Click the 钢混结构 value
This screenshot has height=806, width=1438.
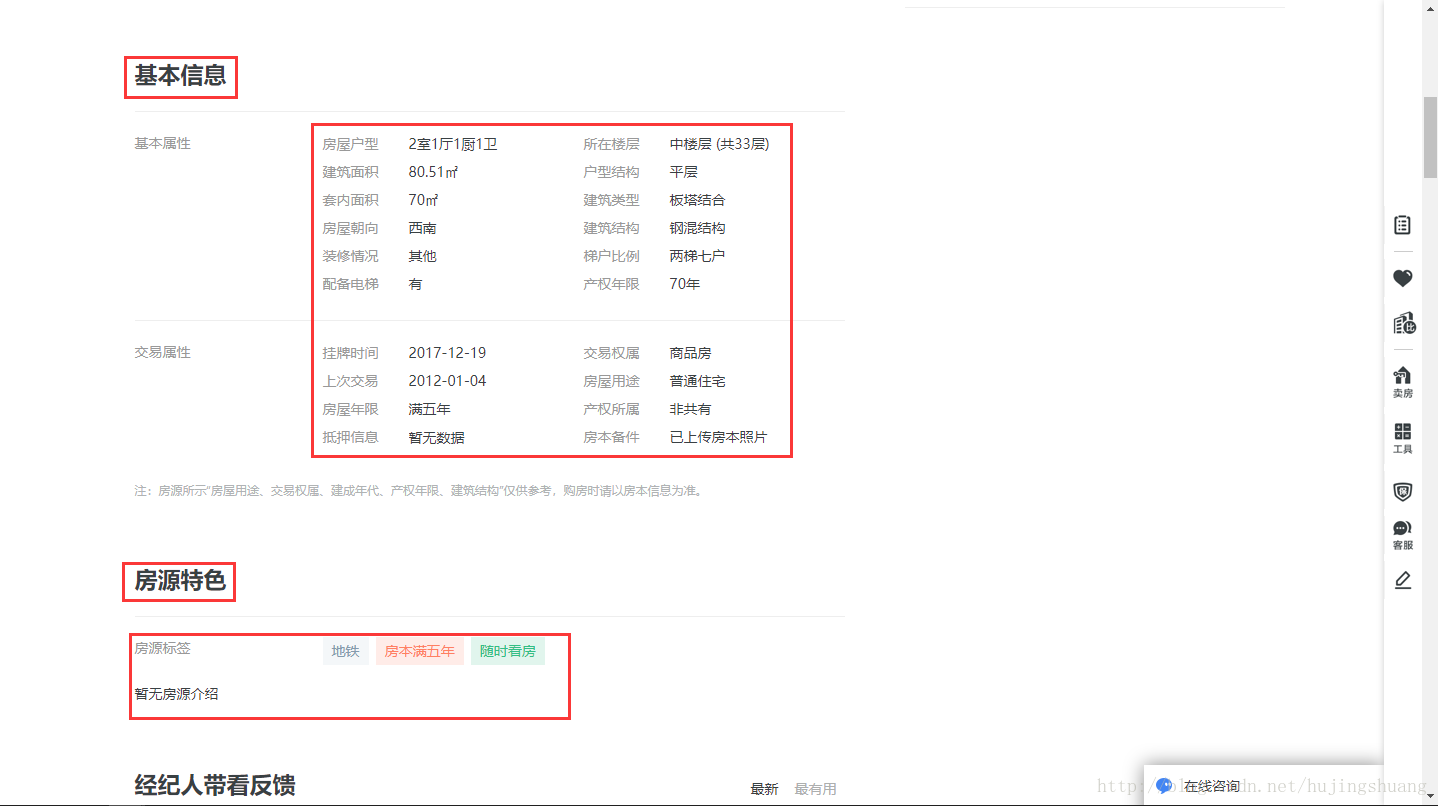click(x=698, y=228)
